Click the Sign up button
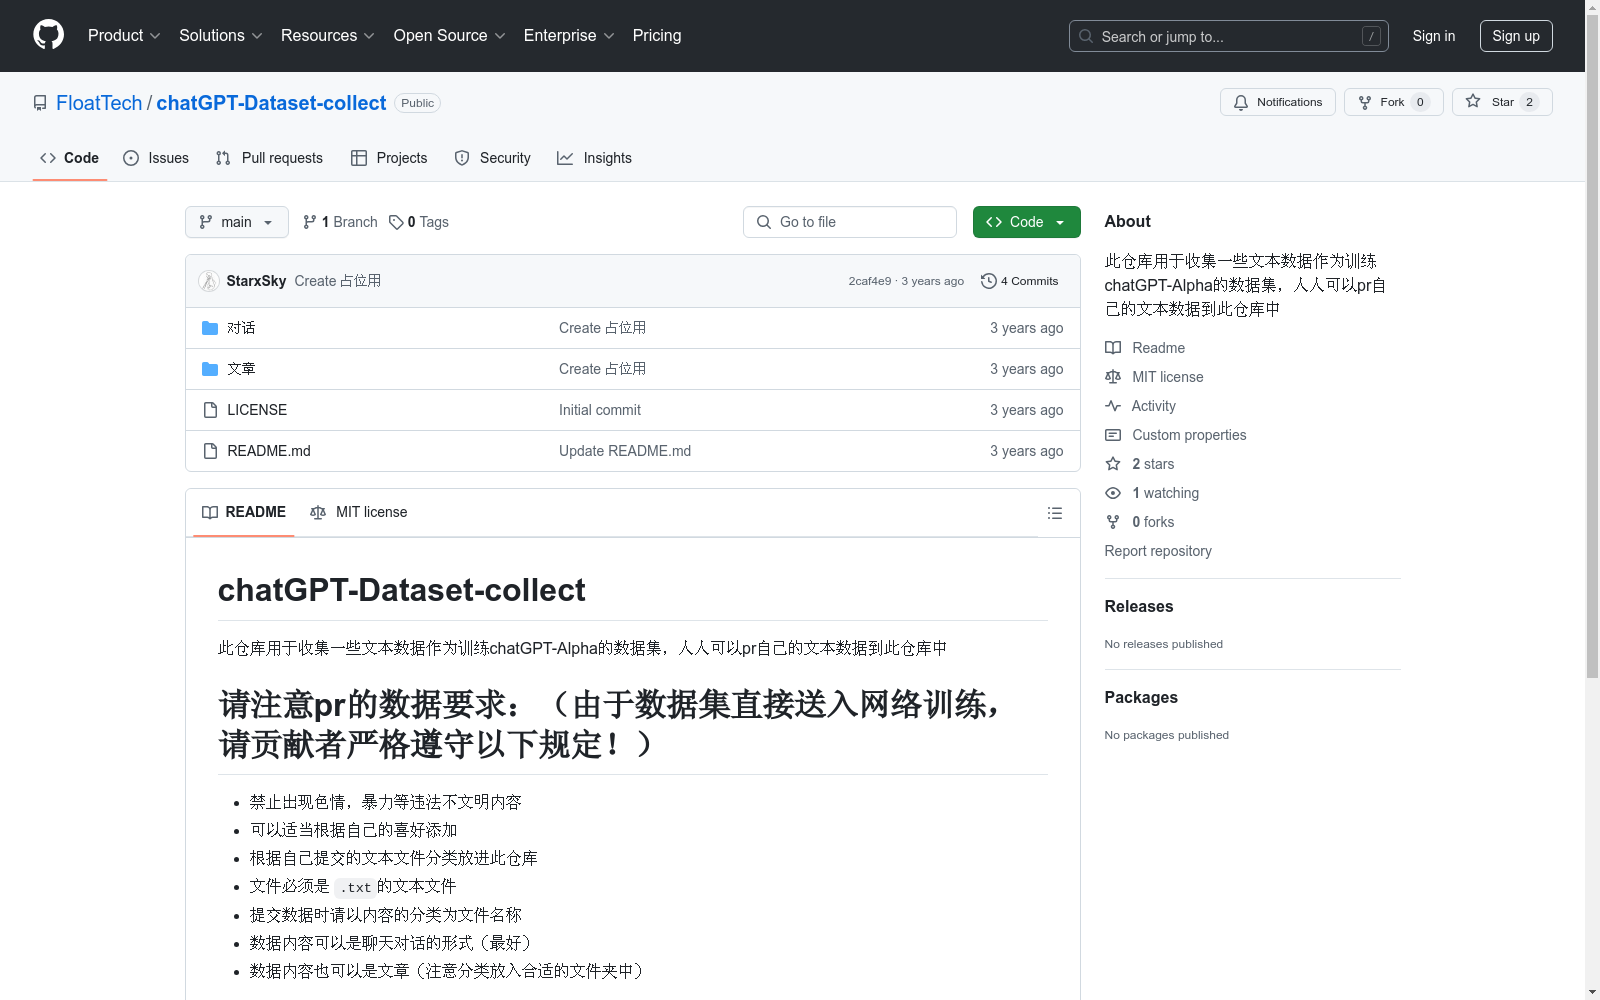The height and width of the screenshot is (1000, 1600). (x=1516, y=36)
